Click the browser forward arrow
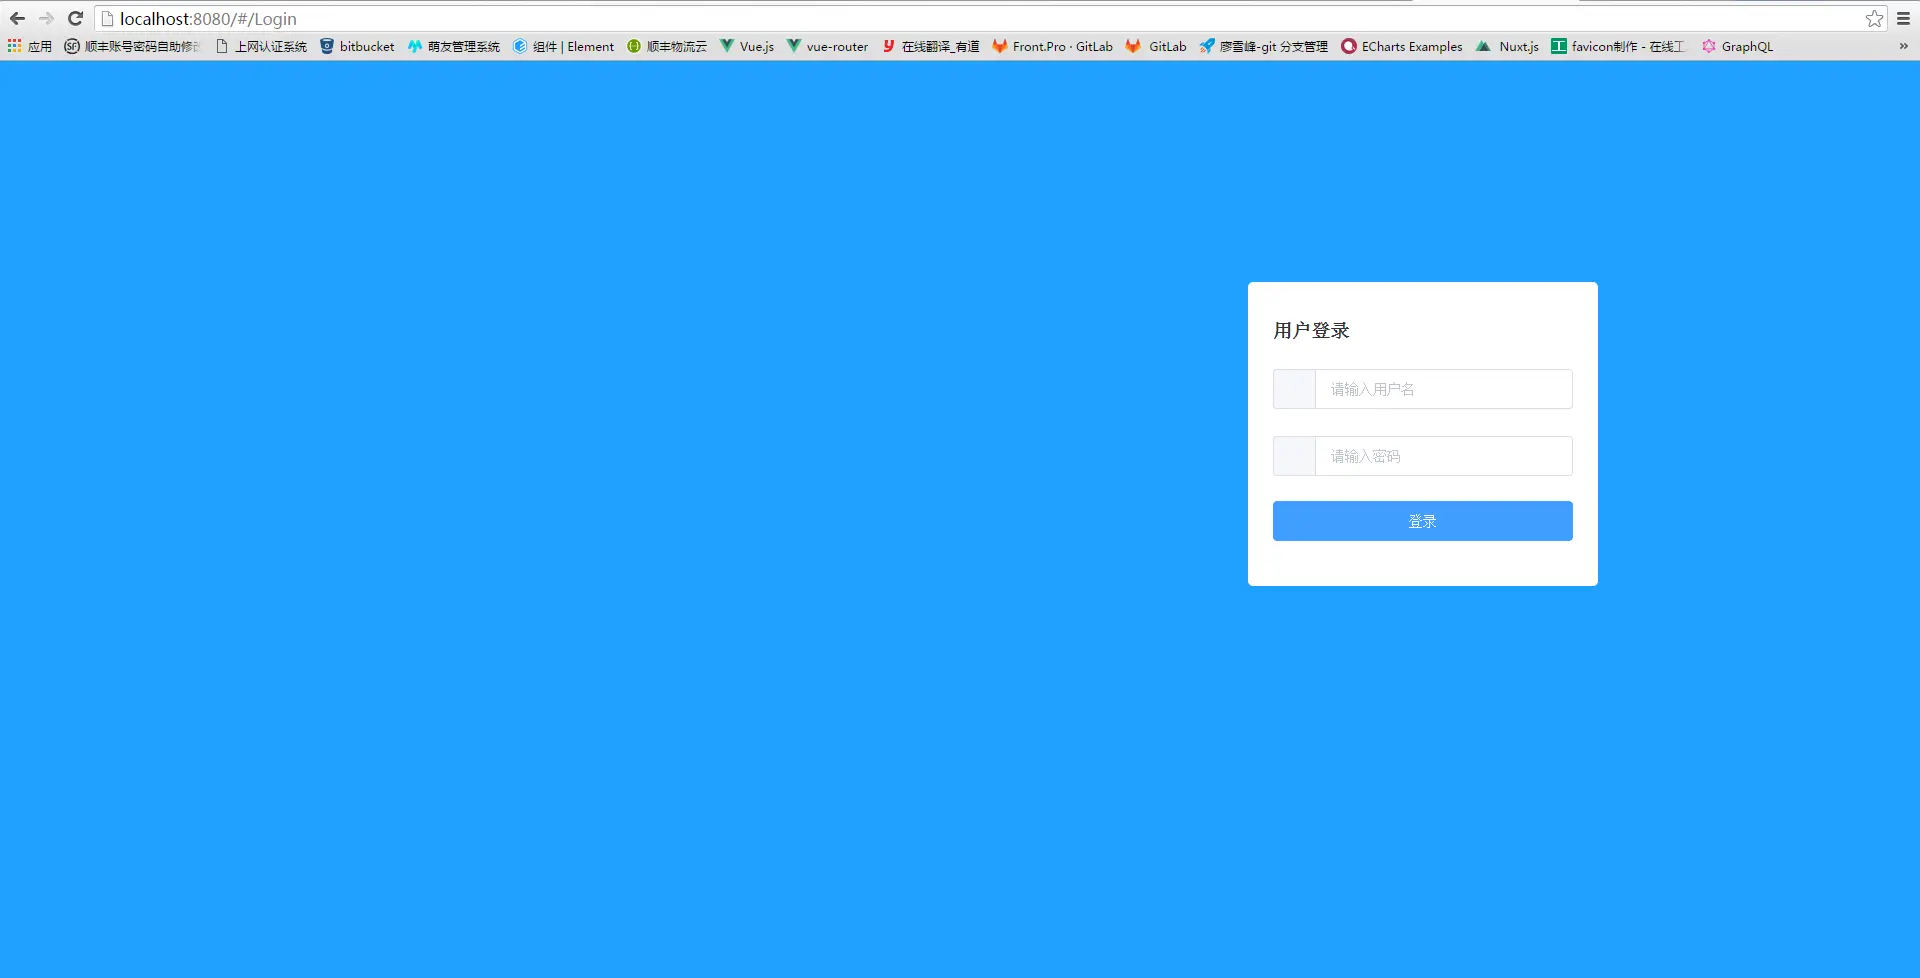Image resolution: width=1920 pixels, height=978 pixels. 46,18
